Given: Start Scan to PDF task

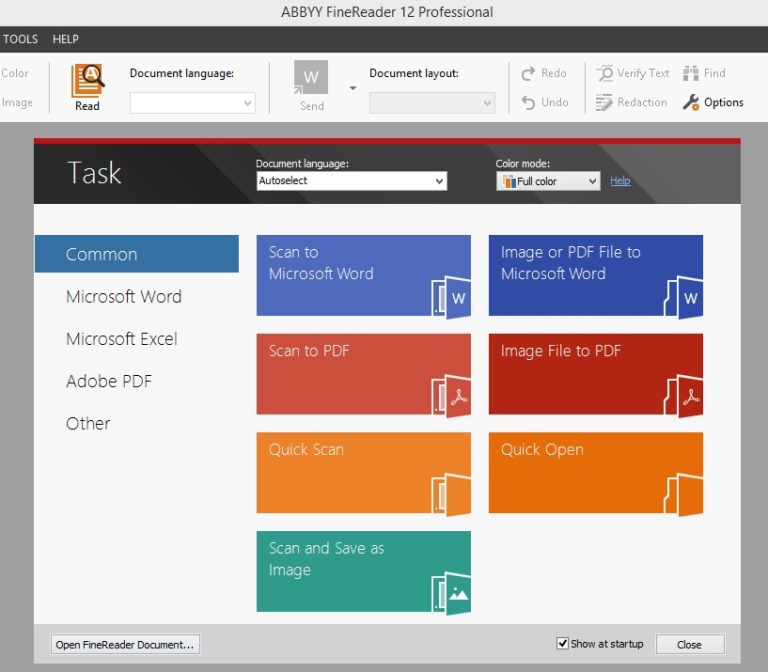Looking at the screenshot, I should coord(363,374).
